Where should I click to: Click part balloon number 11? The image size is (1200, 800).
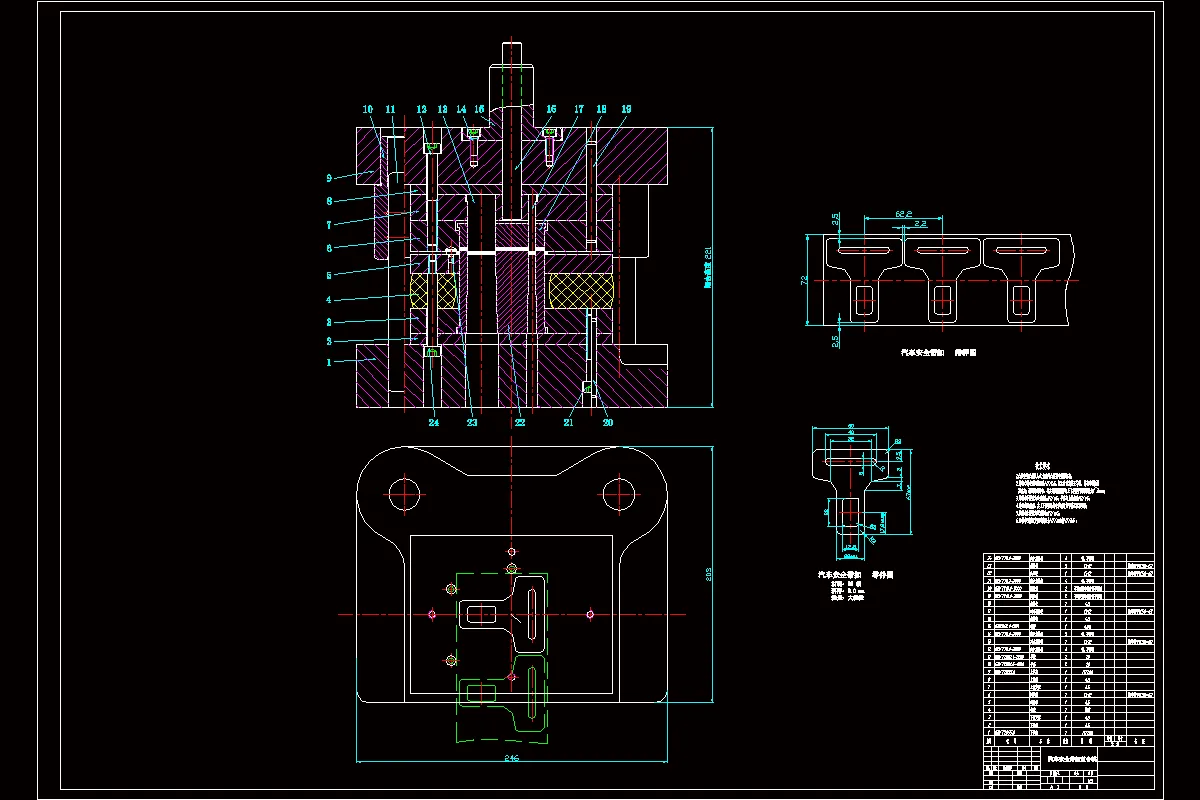click(391, 109)
